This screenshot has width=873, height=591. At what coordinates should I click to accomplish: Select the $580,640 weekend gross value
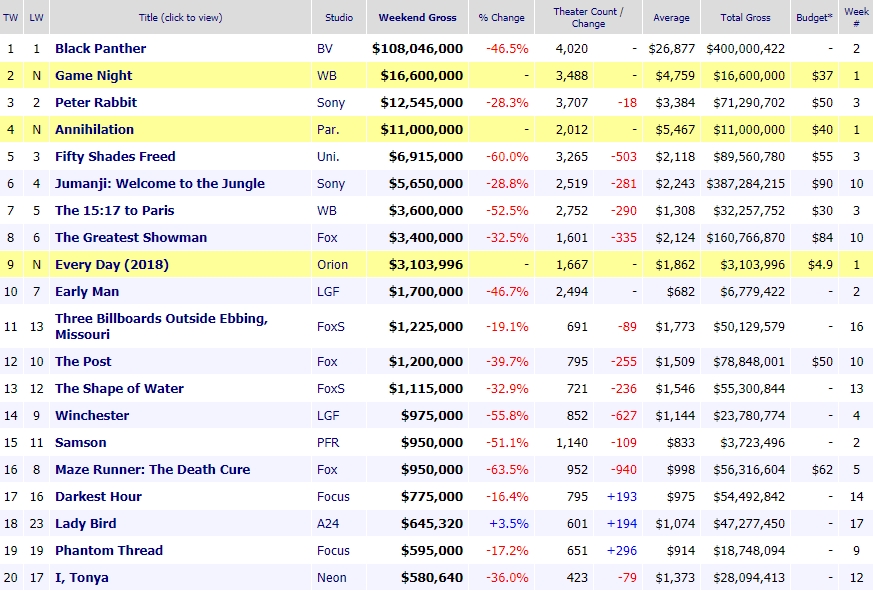click(432, 578)
